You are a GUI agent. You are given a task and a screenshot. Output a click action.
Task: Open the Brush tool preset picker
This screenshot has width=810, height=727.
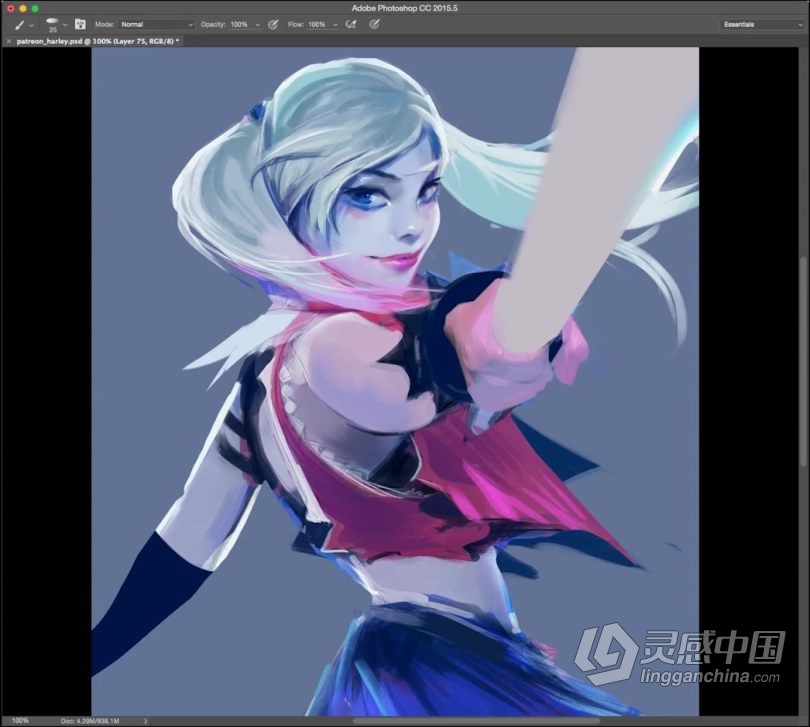coord(24,24)
